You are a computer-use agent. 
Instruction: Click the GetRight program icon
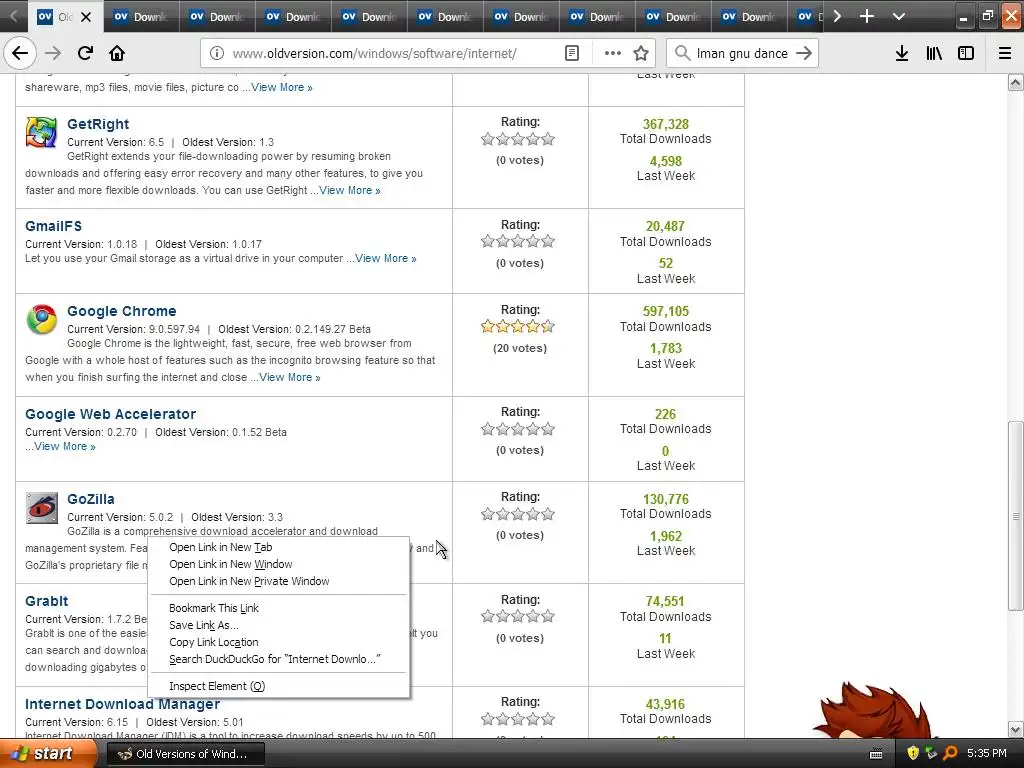coord(41,132)
